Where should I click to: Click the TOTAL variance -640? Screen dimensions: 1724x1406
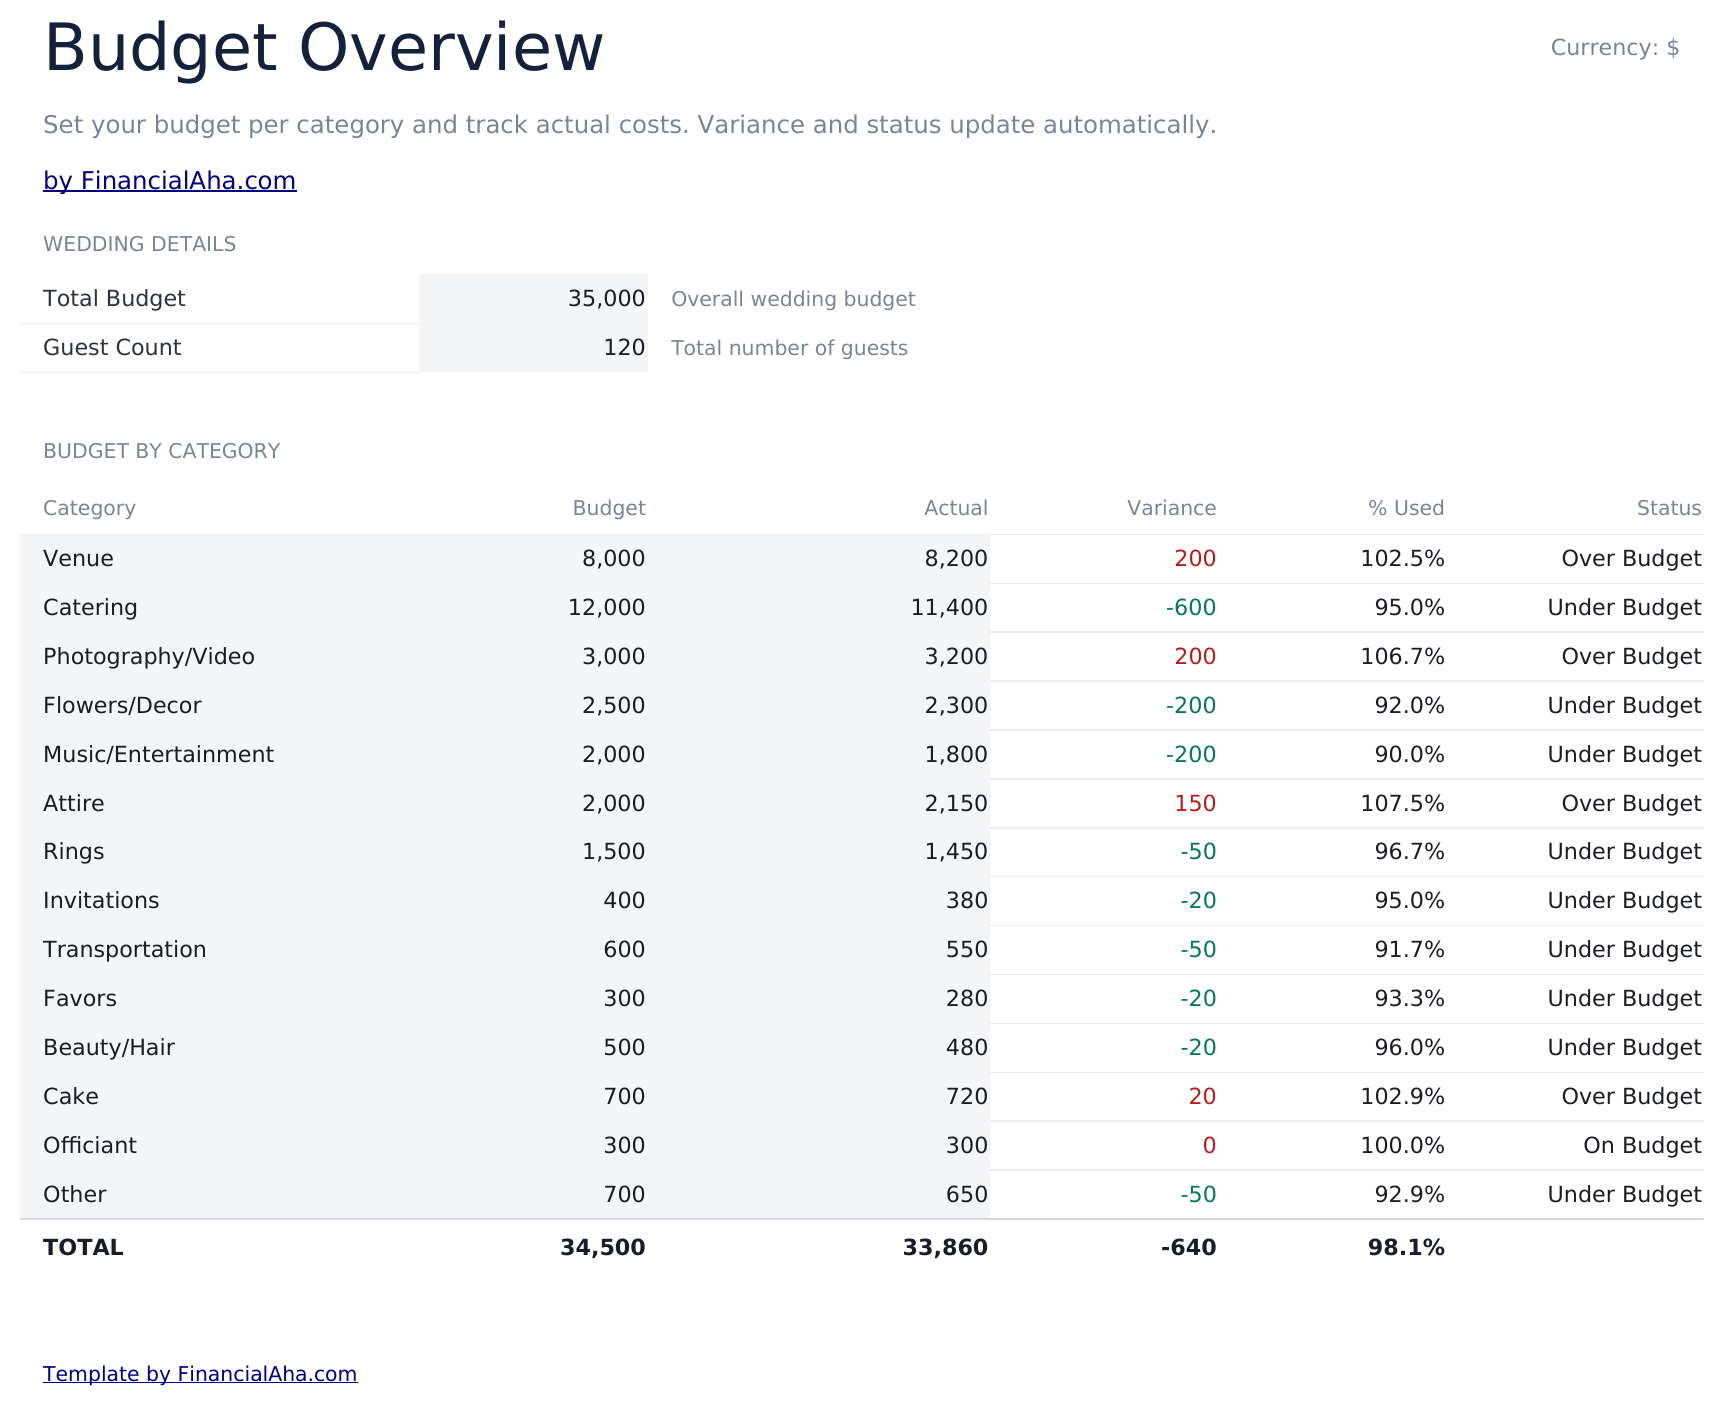click(x=1189, y=1248)
